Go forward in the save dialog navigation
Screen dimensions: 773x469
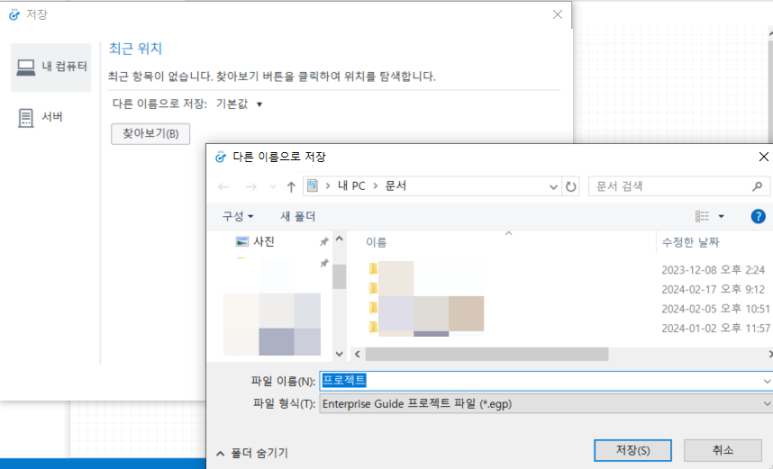tap(251, 186)
